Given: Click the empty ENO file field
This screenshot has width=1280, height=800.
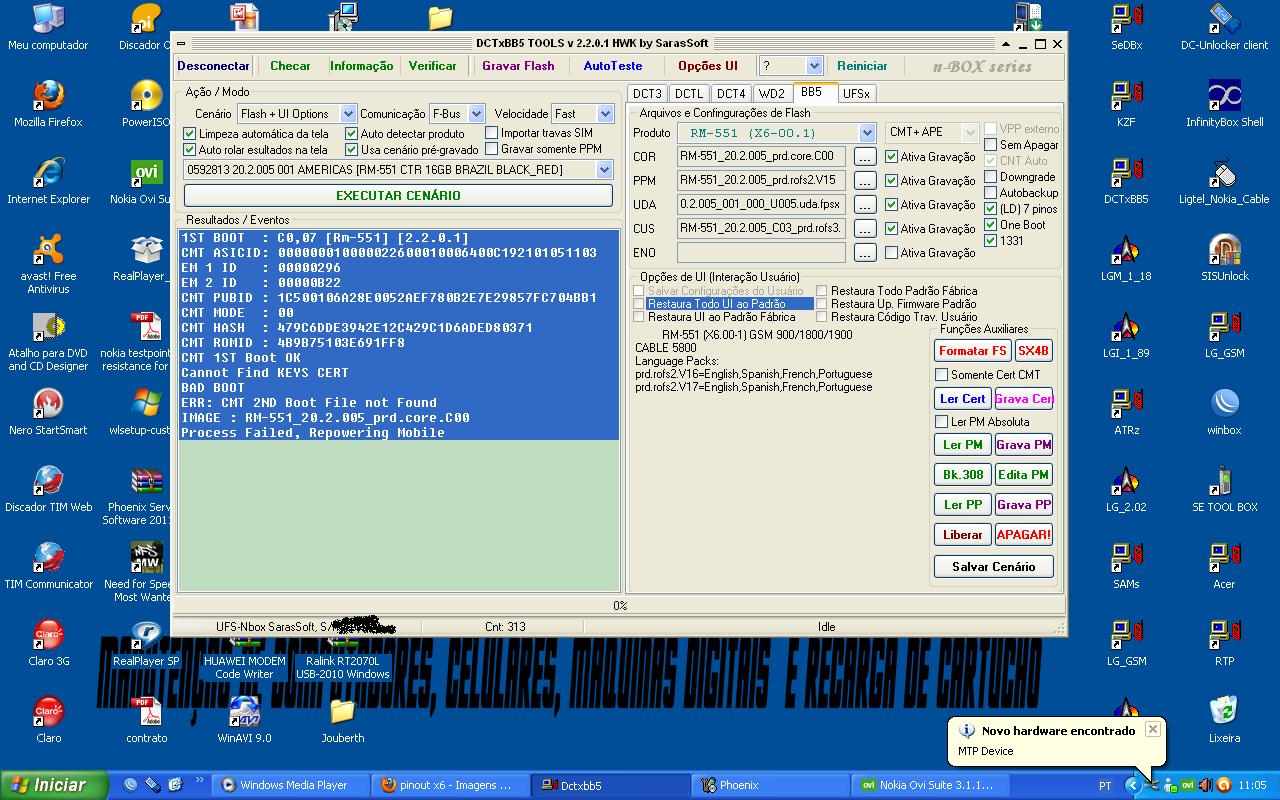Looking at the screenshot, I should (x=761, y=253).
